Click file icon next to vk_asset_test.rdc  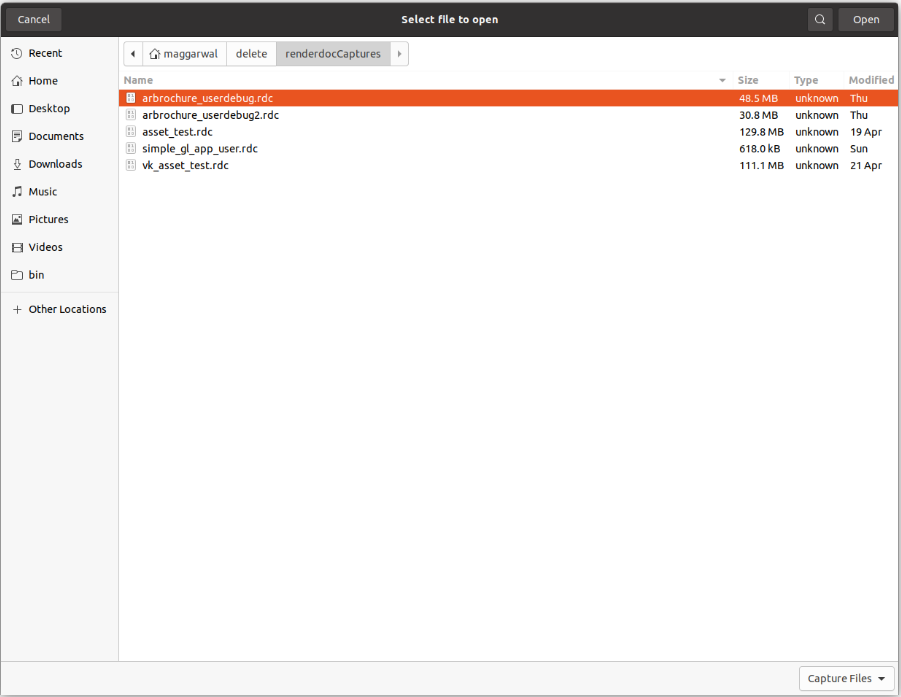pyautogui.click(x=131, y=165)
